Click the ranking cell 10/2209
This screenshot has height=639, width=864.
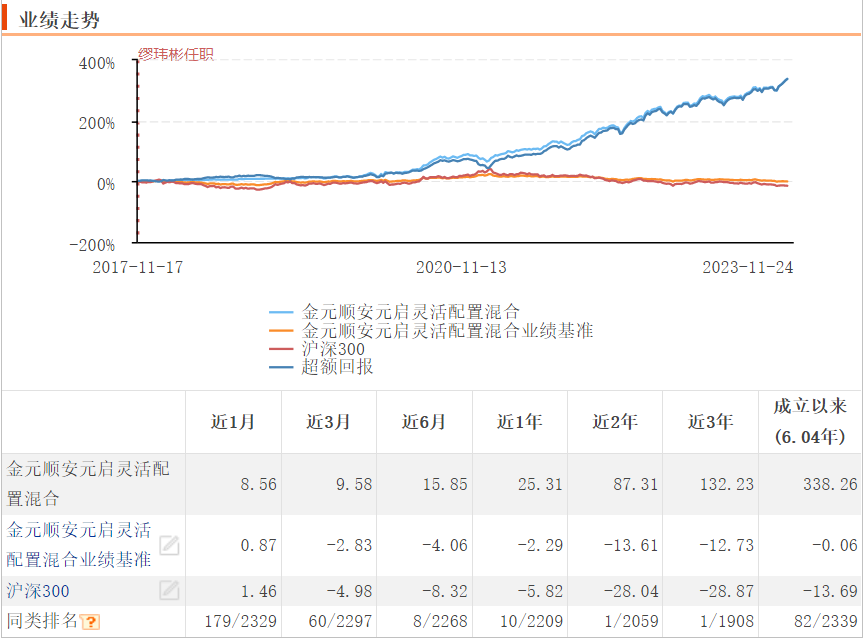coord(531,621)
